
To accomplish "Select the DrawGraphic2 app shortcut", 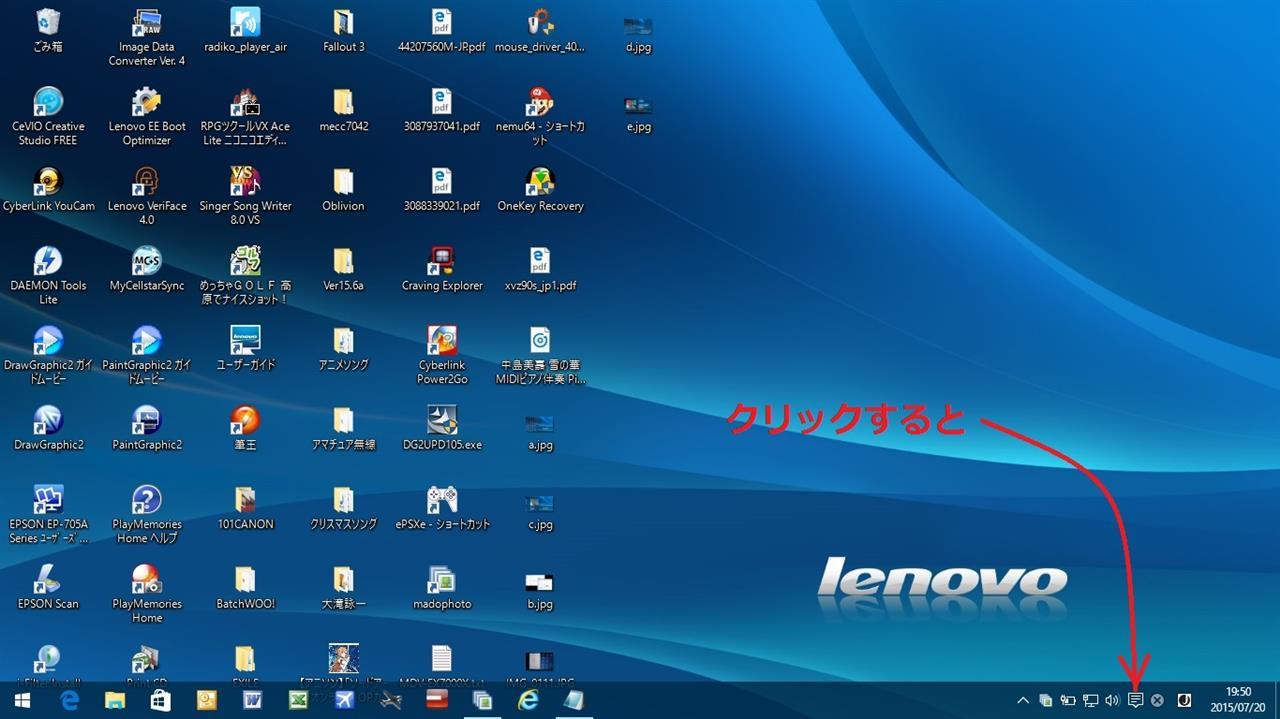I will click(48, 428).
